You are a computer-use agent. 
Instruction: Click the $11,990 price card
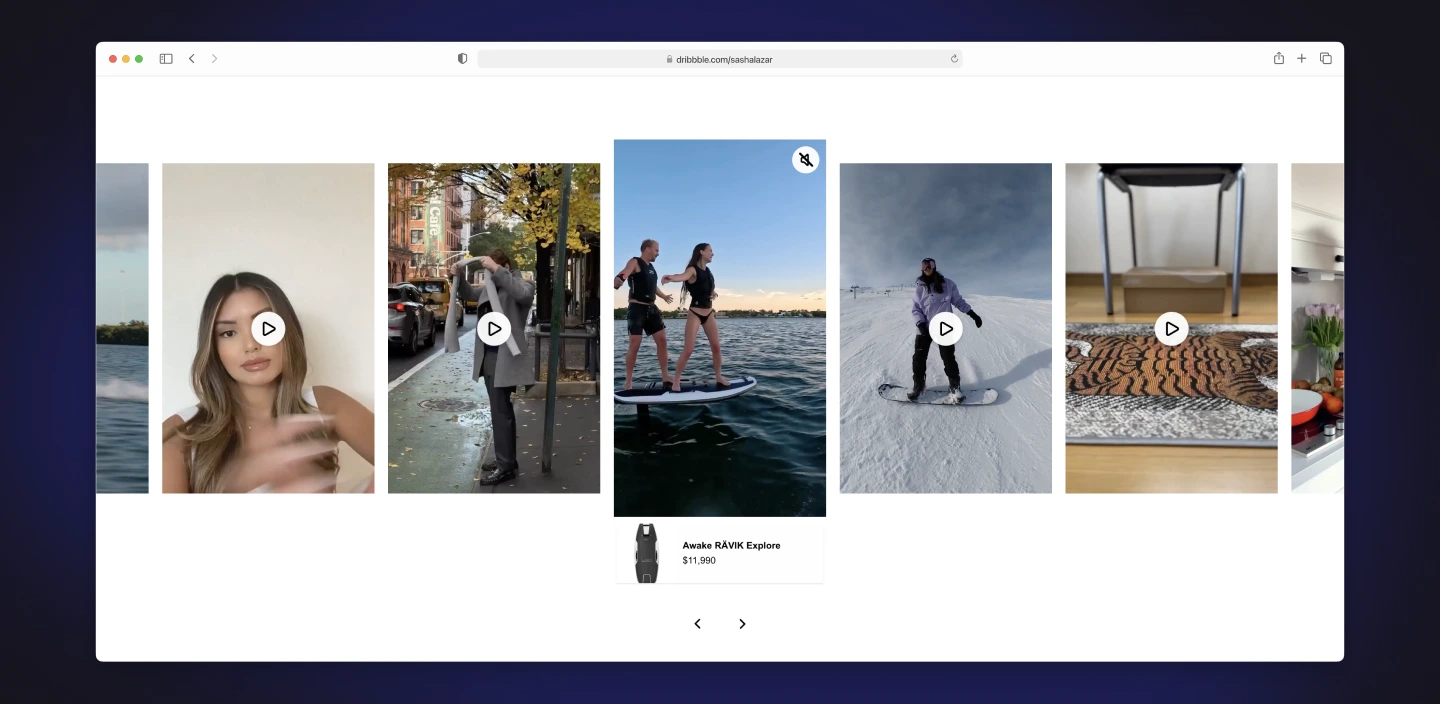point(697,560)
